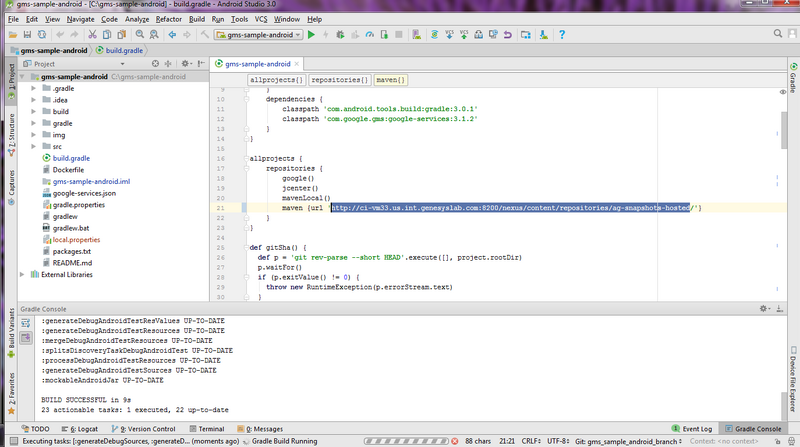
Task: Click the Open folder toolbar icon
Action: pyautogui.click(x=13, y=35)
